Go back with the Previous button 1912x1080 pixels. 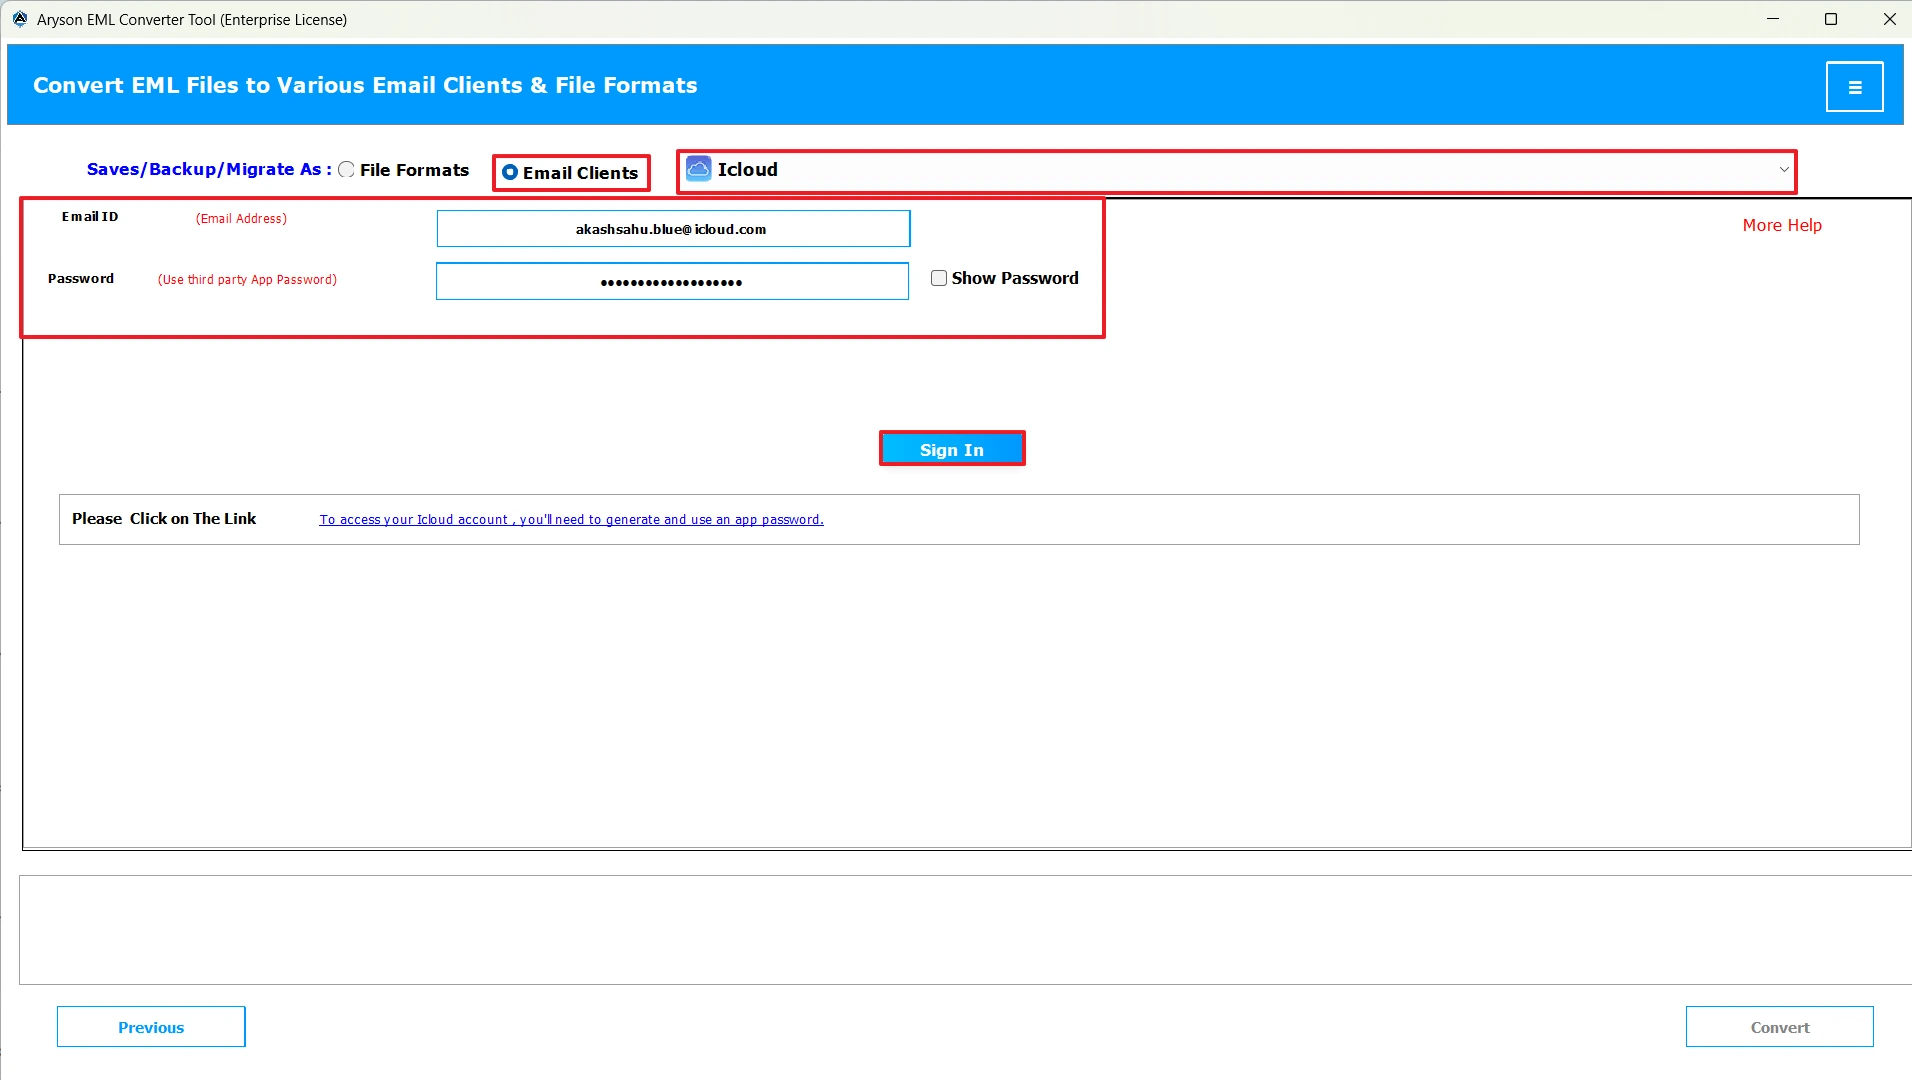point(151,1027)
